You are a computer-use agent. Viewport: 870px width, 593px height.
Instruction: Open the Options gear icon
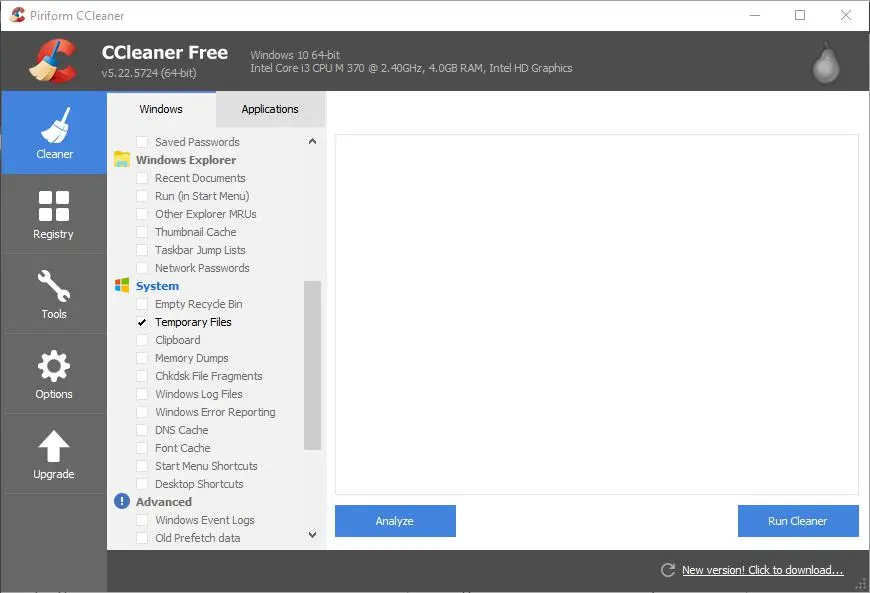[x=54, y=366]
